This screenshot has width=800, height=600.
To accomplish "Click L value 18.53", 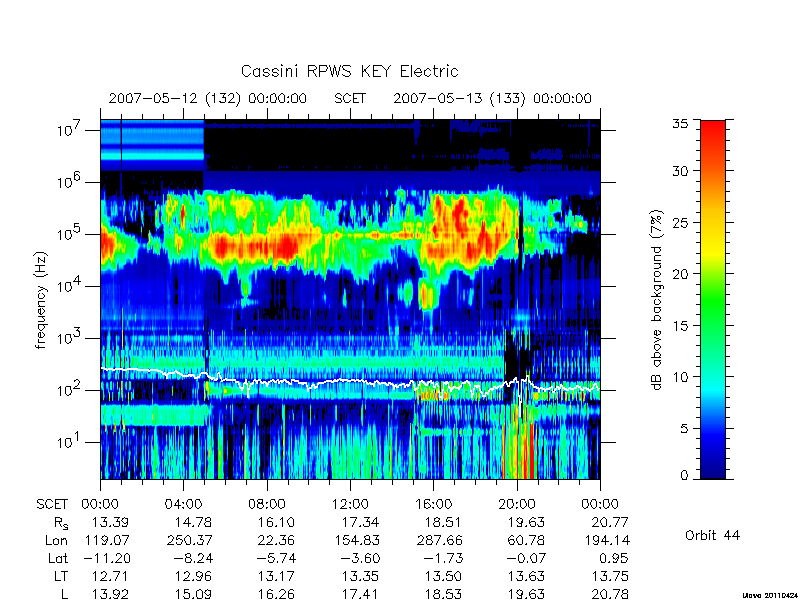I will tap(443, 594).
